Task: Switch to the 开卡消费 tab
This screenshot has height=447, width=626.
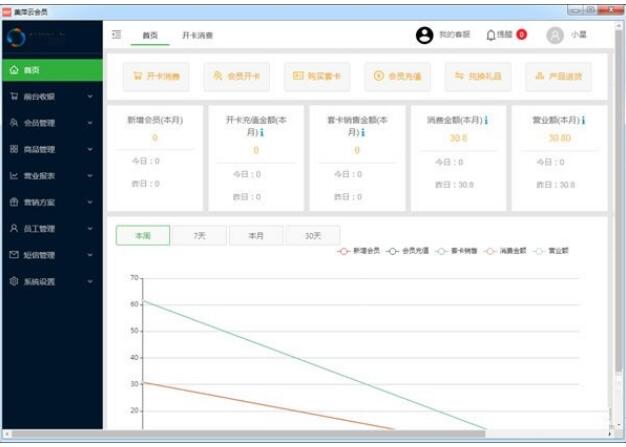Action: [198, 36]
